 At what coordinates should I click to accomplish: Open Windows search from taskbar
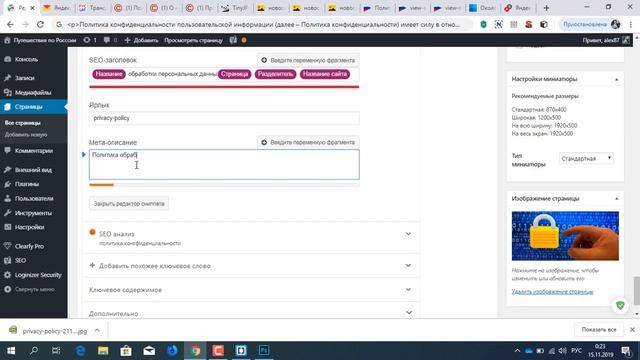tap(34, 351)
